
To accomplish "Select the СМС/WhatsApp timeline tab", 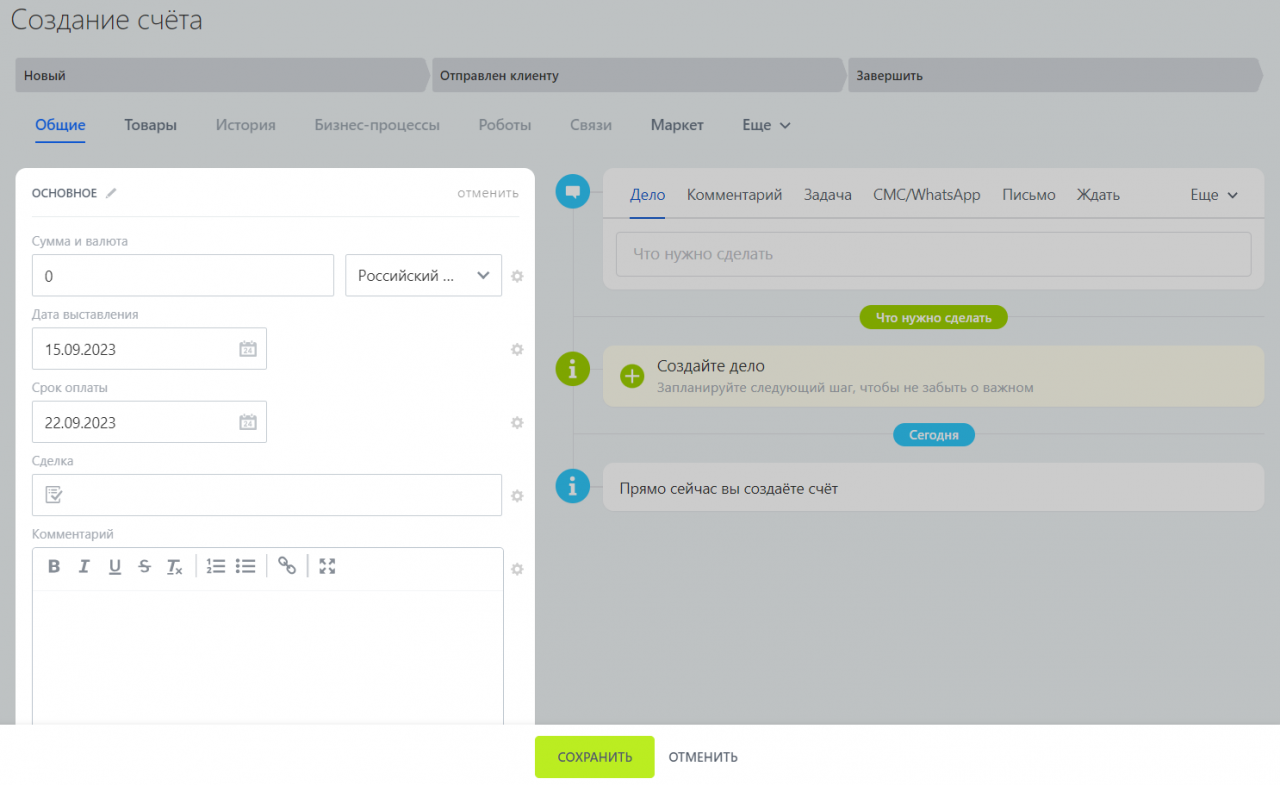I will click(x=927, y=195).
